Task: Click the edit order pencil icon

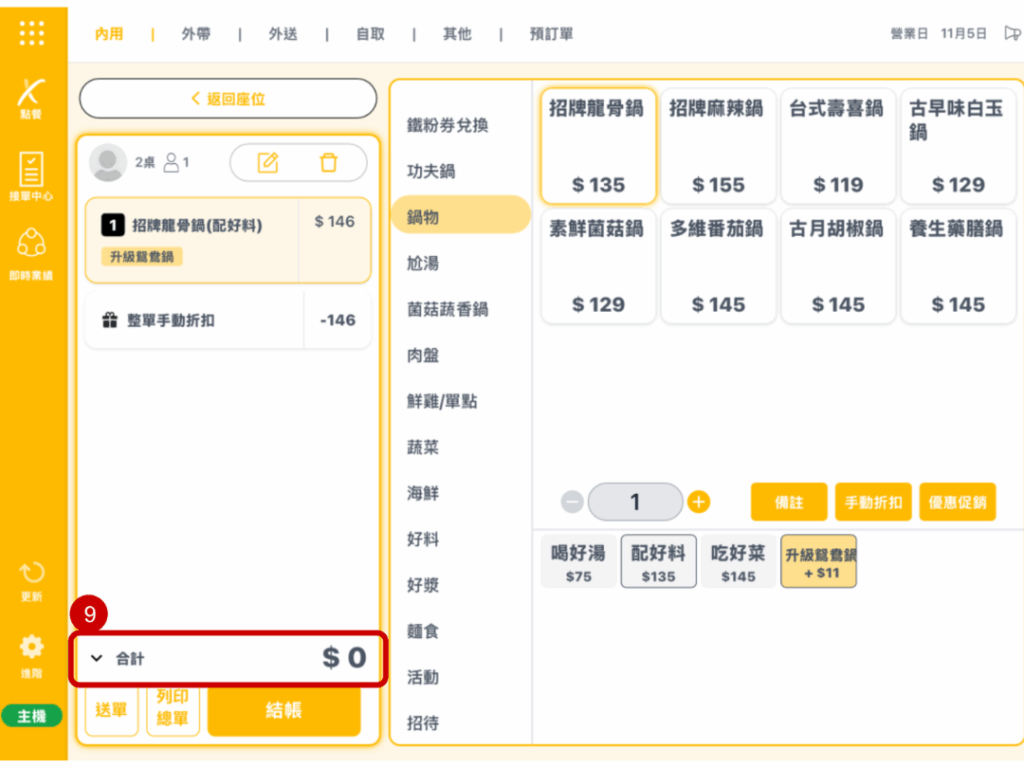Action: click(268, 163)
